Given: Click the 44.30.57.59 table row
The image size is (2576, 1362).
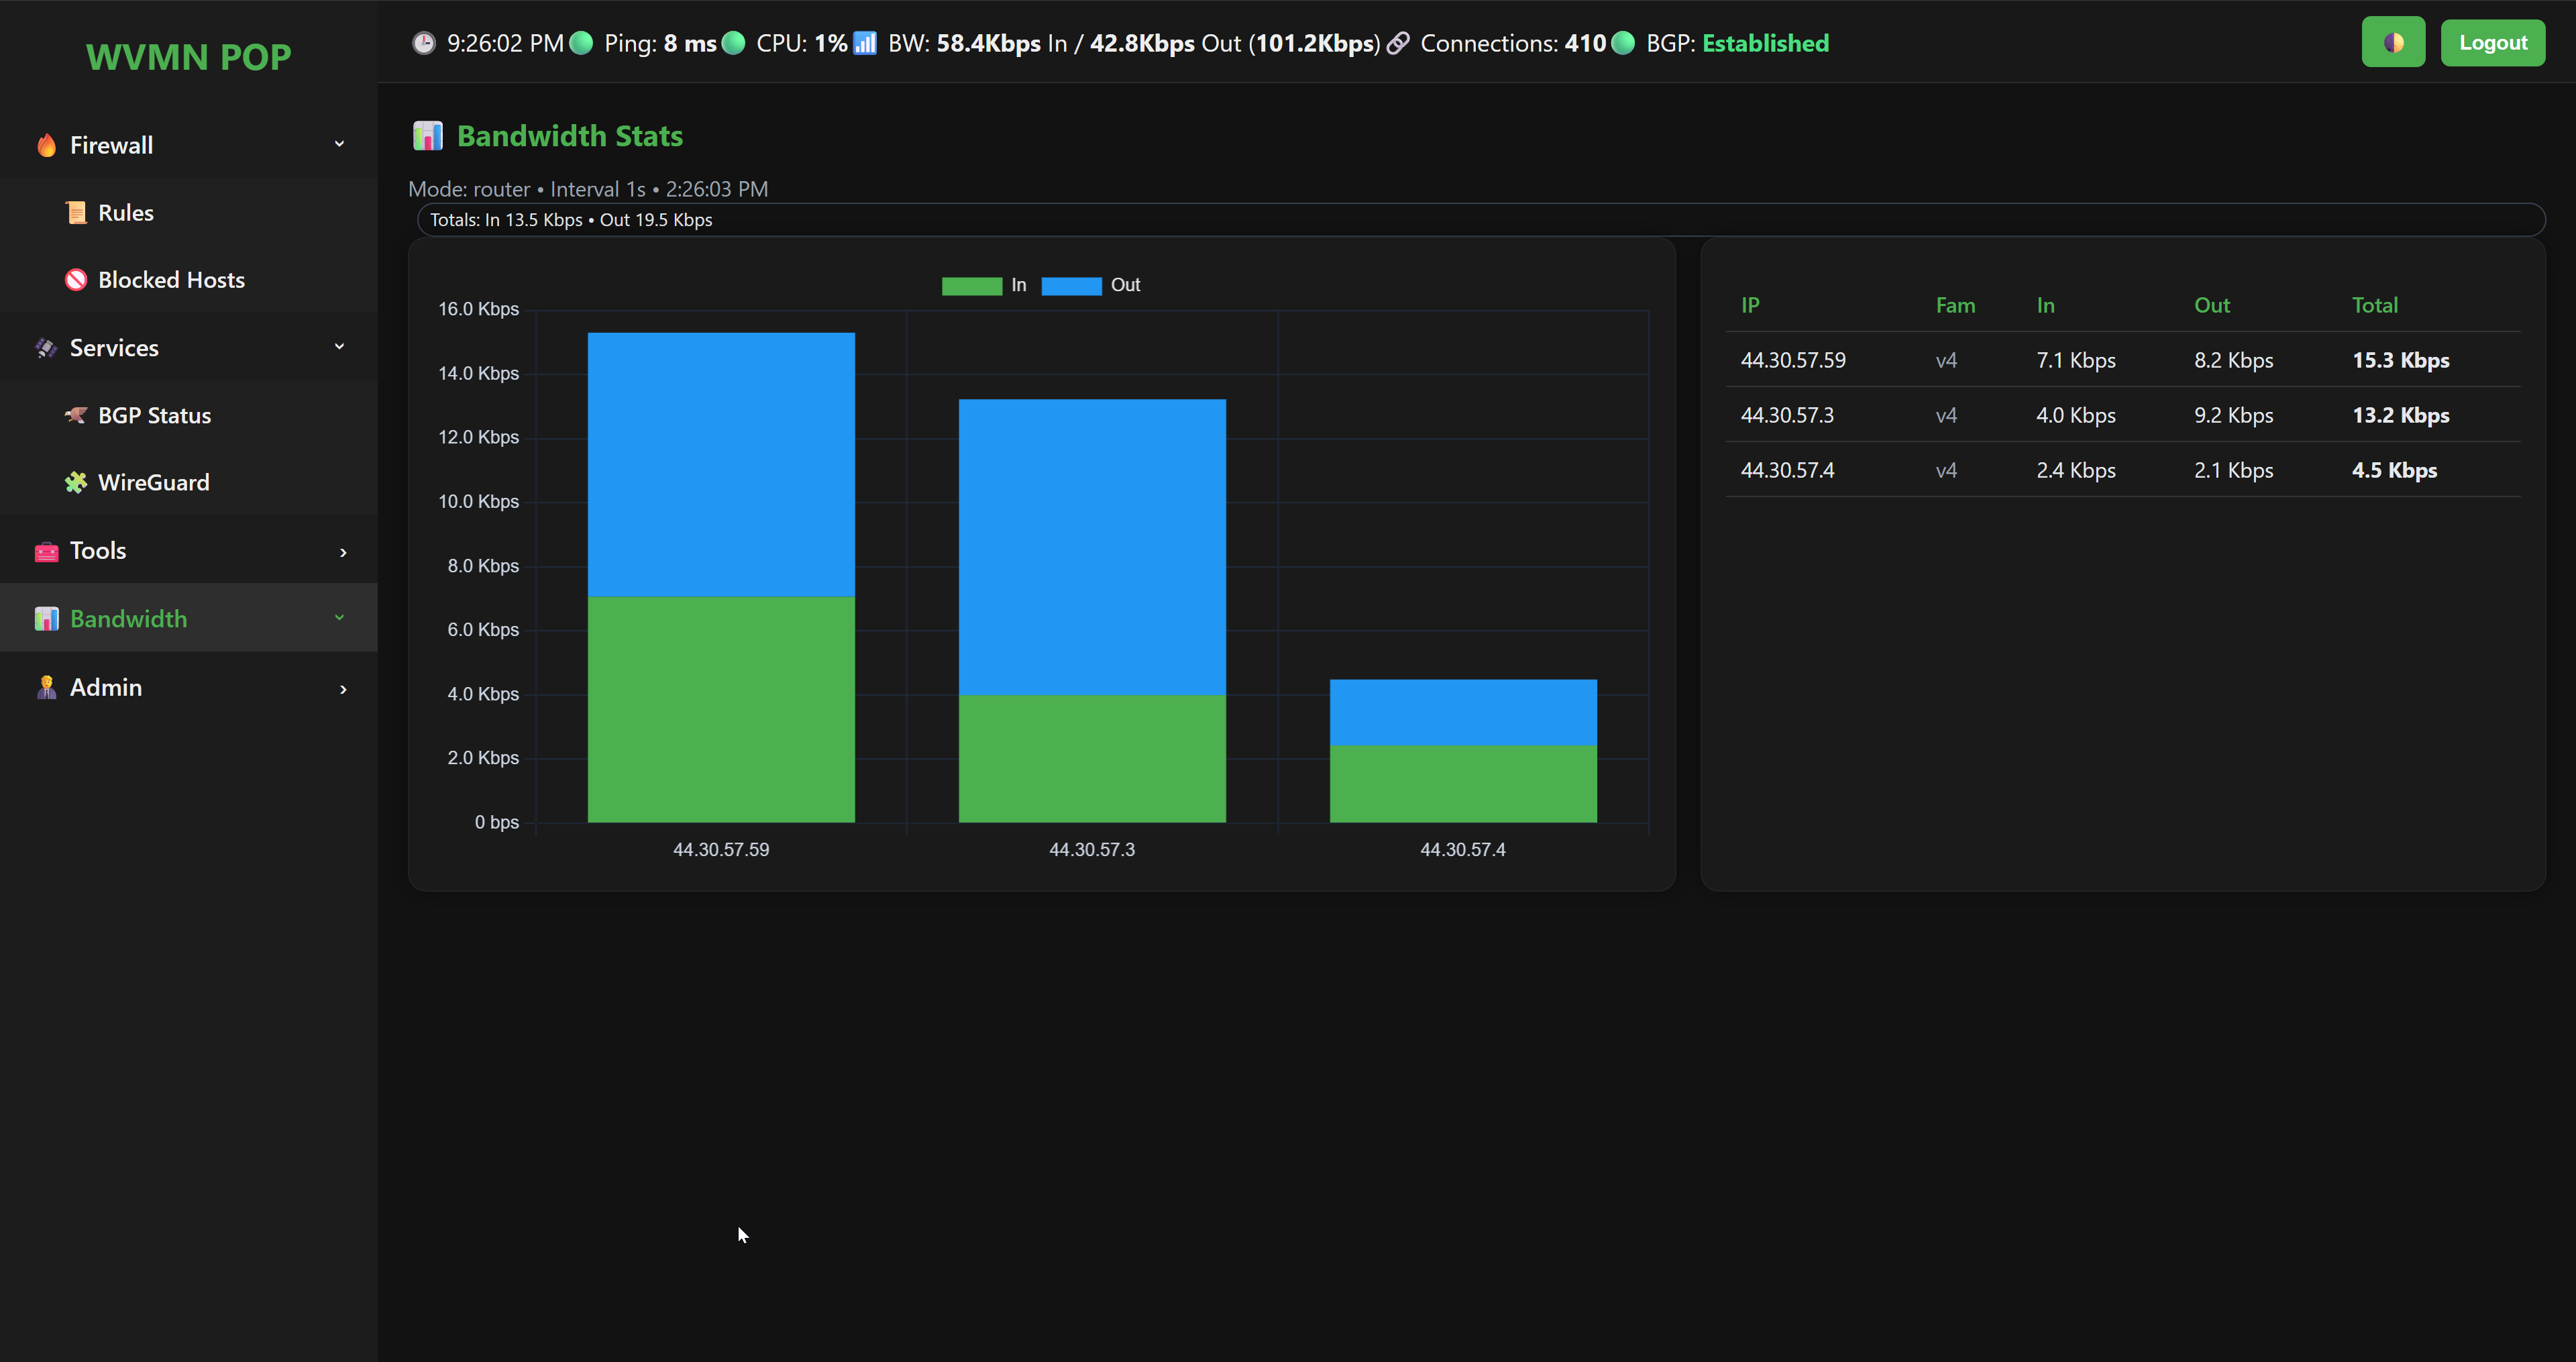Looking at the screenshot, I should click(x=2121, y=360).
